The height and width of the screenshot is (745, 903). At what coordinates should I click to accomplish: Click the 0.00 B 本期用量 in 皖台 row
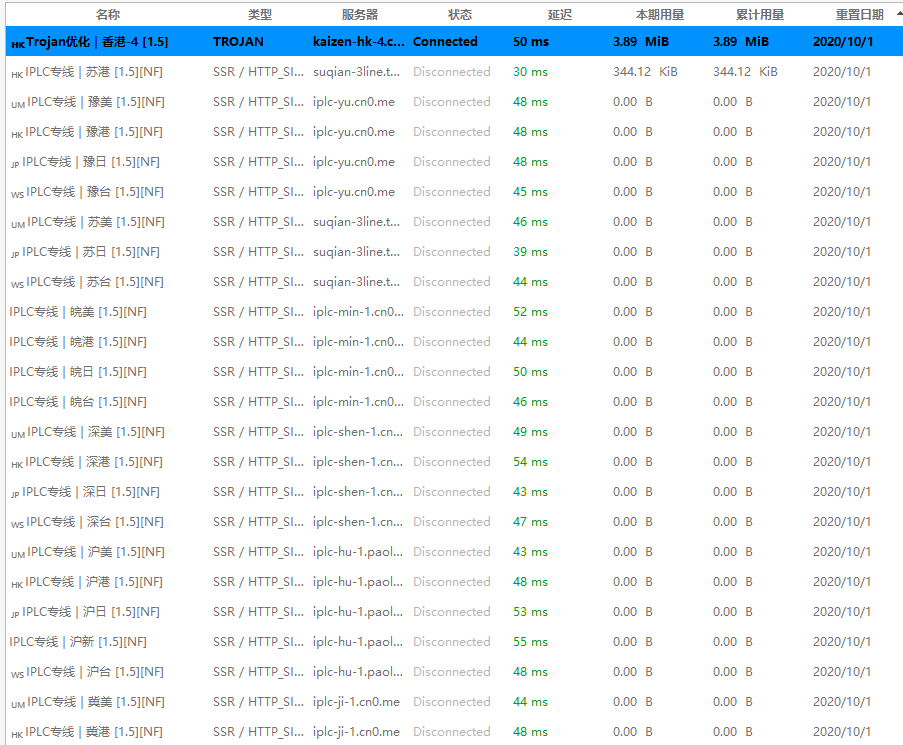(632, 402)
